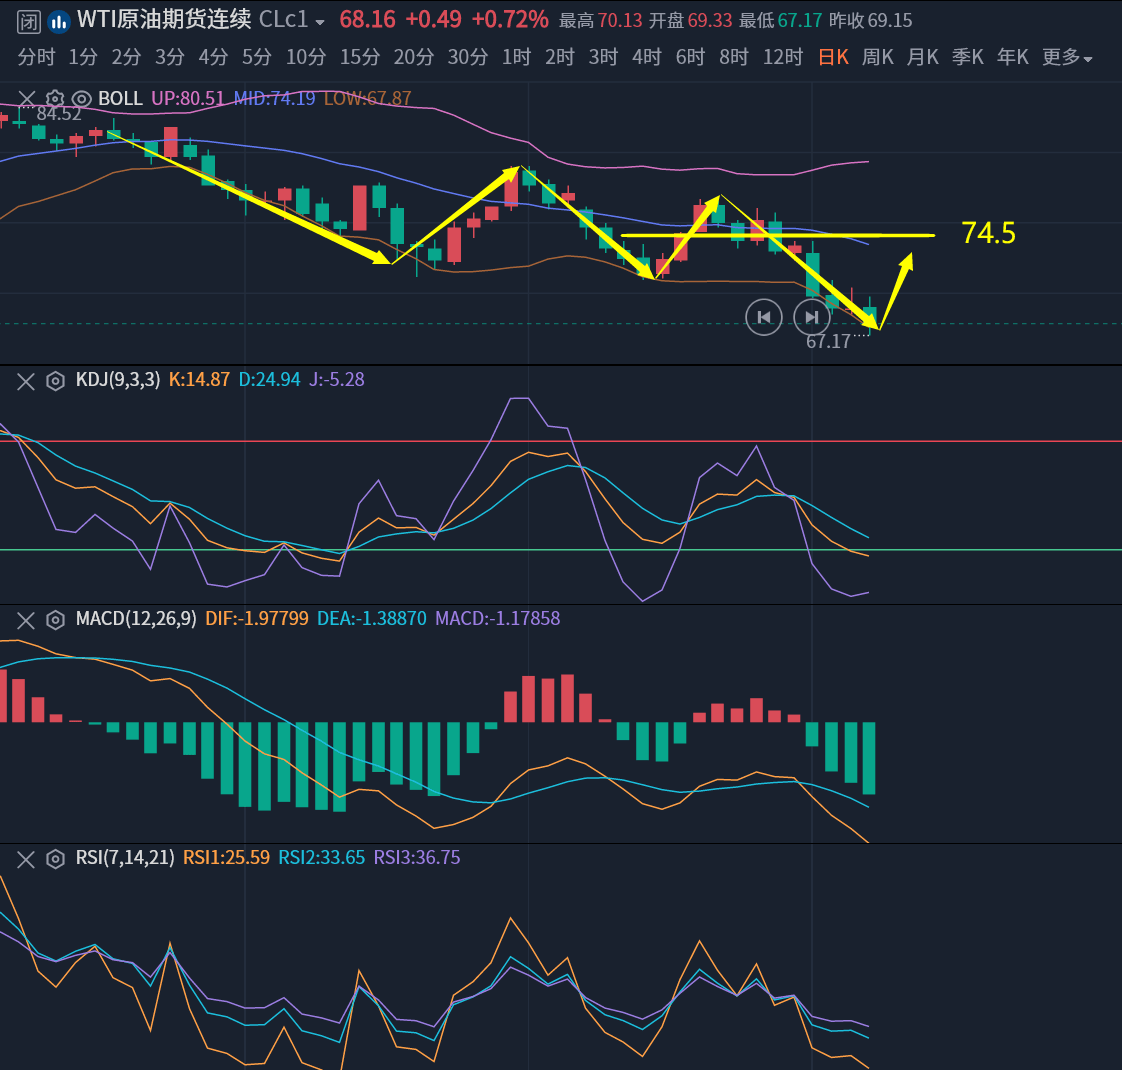Image resolution: width=1122 pixels, height=1070 pixels.
Task: Click the 84.52 high price marker
Action: 59,115
